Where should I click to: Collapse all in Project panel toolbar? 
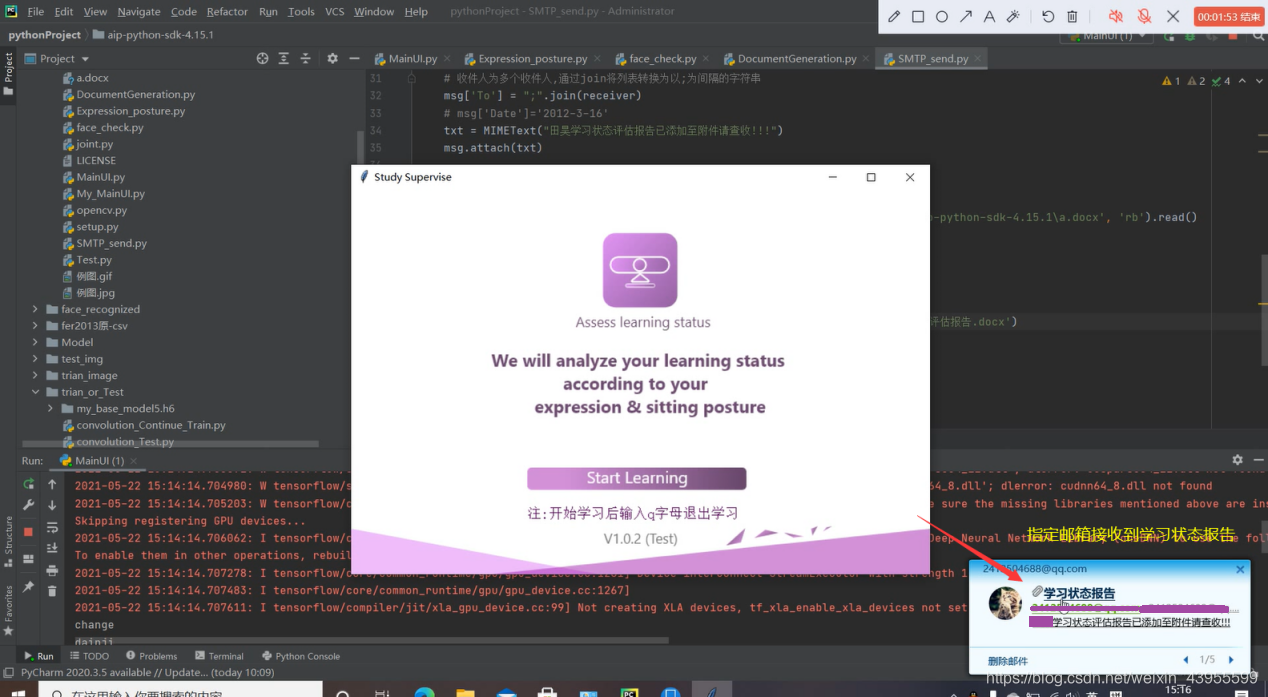(x=306, y=58)
